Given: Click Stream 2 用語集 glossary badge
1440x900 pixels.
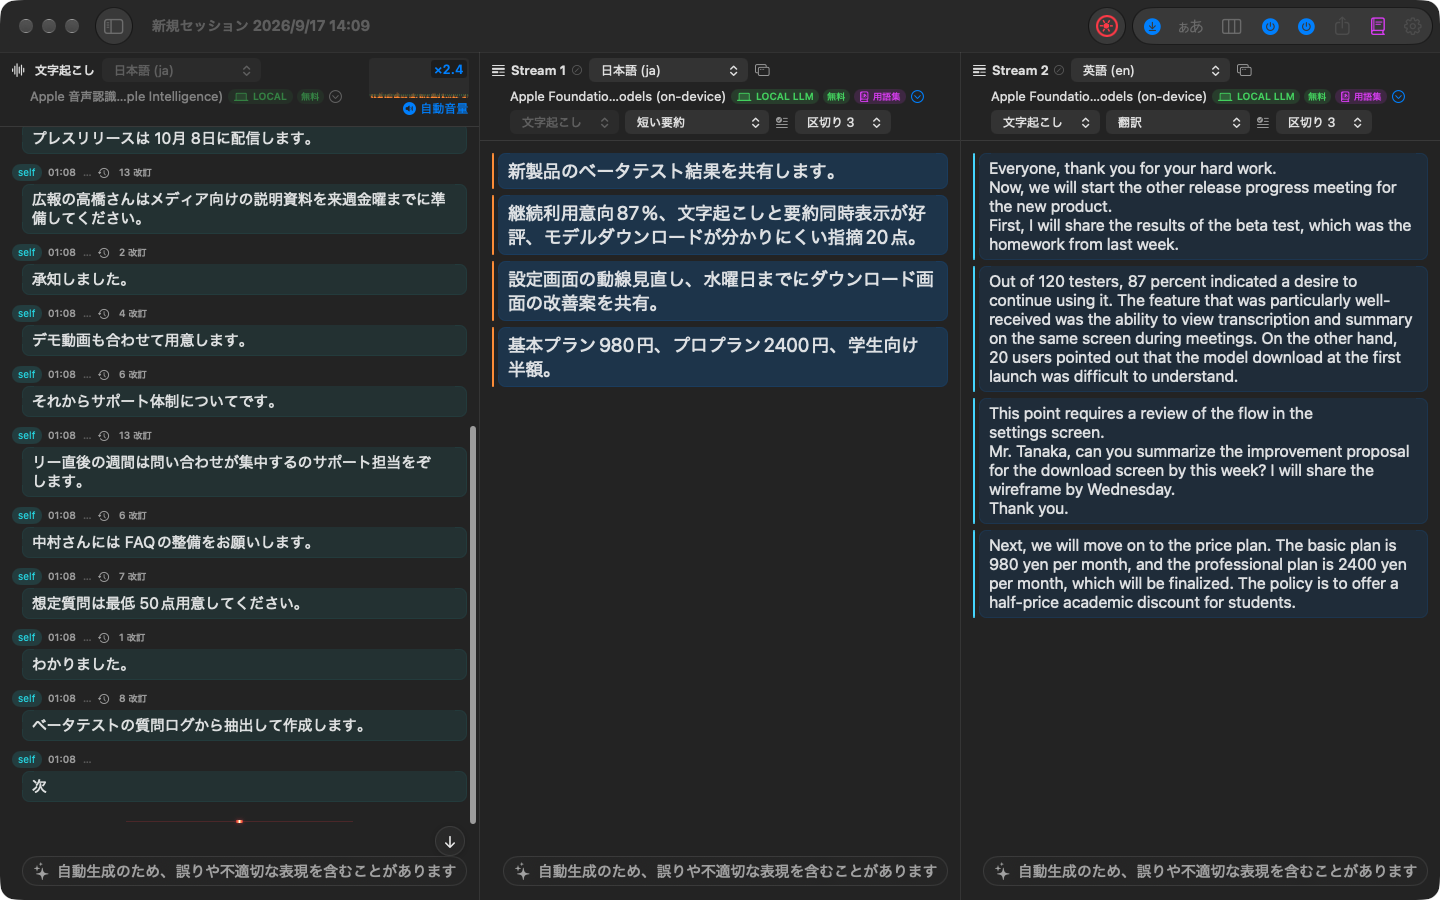Looking at the screenshot, I should point(1361,97).
